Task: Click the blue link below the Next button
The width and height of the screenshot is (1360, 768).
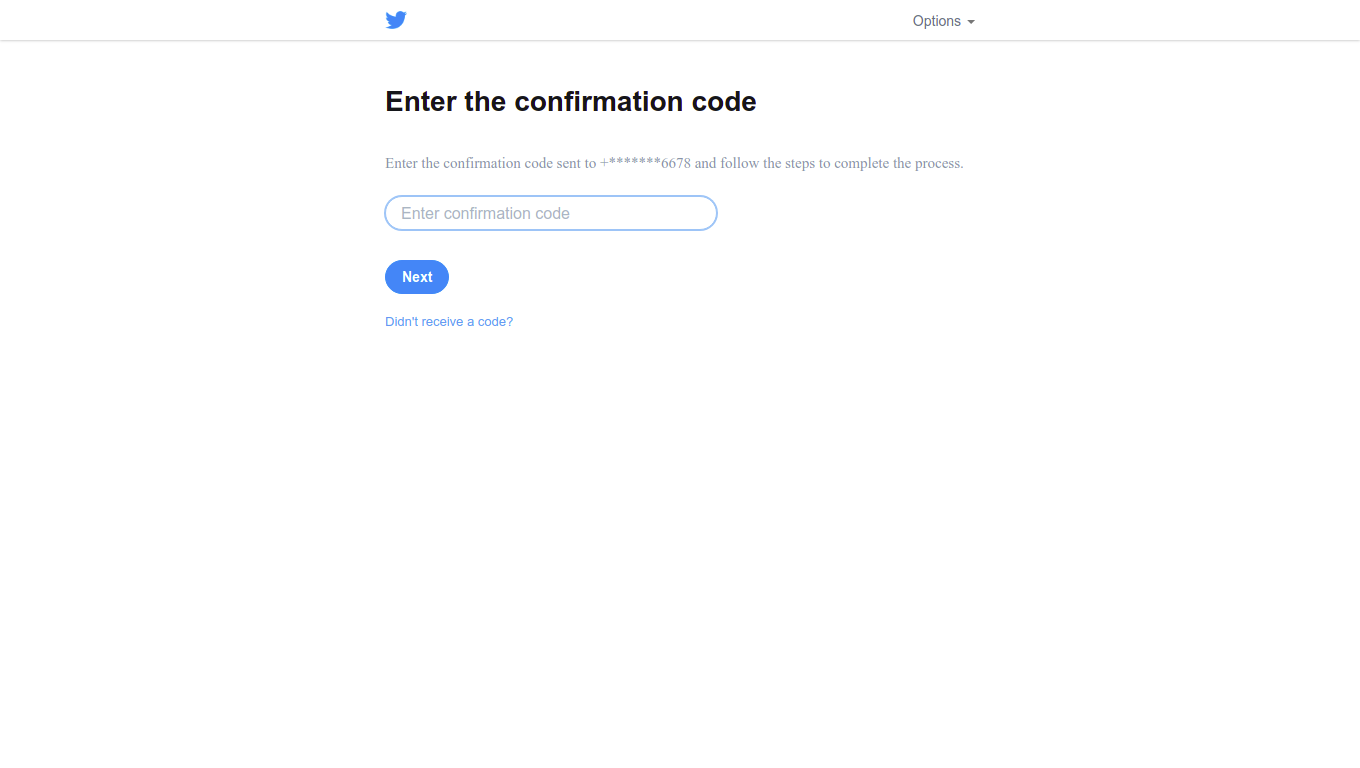Action: (449, 322)
